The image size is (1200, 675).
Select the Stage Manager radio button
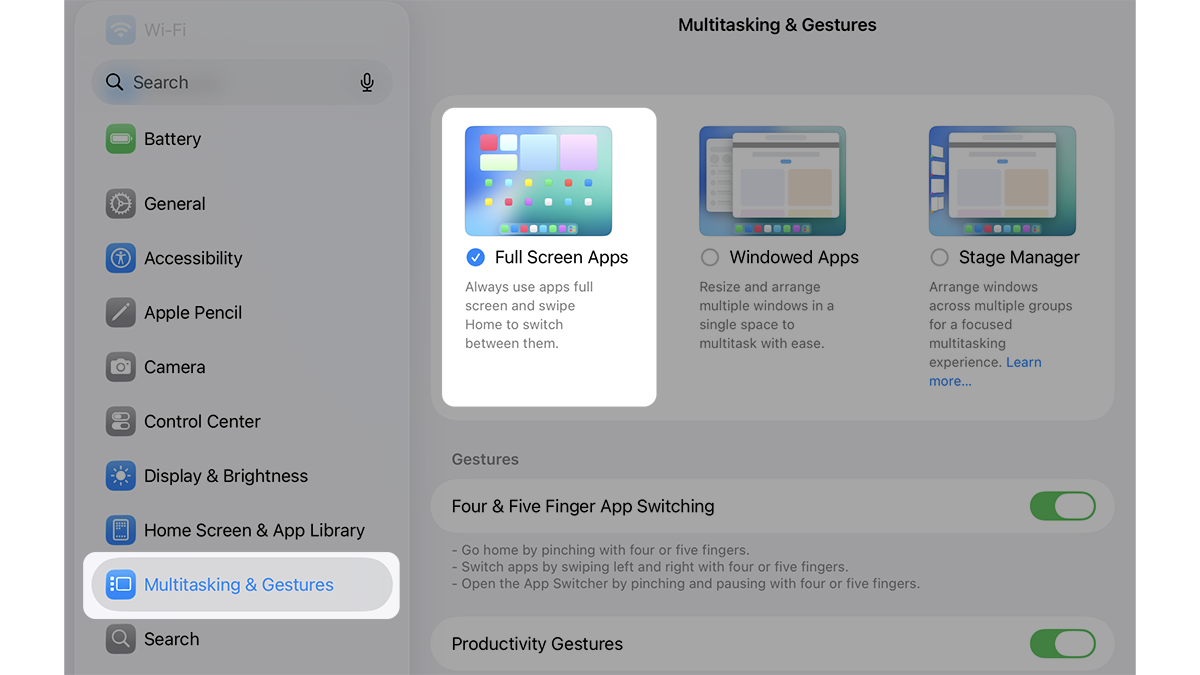click(939, 257)
